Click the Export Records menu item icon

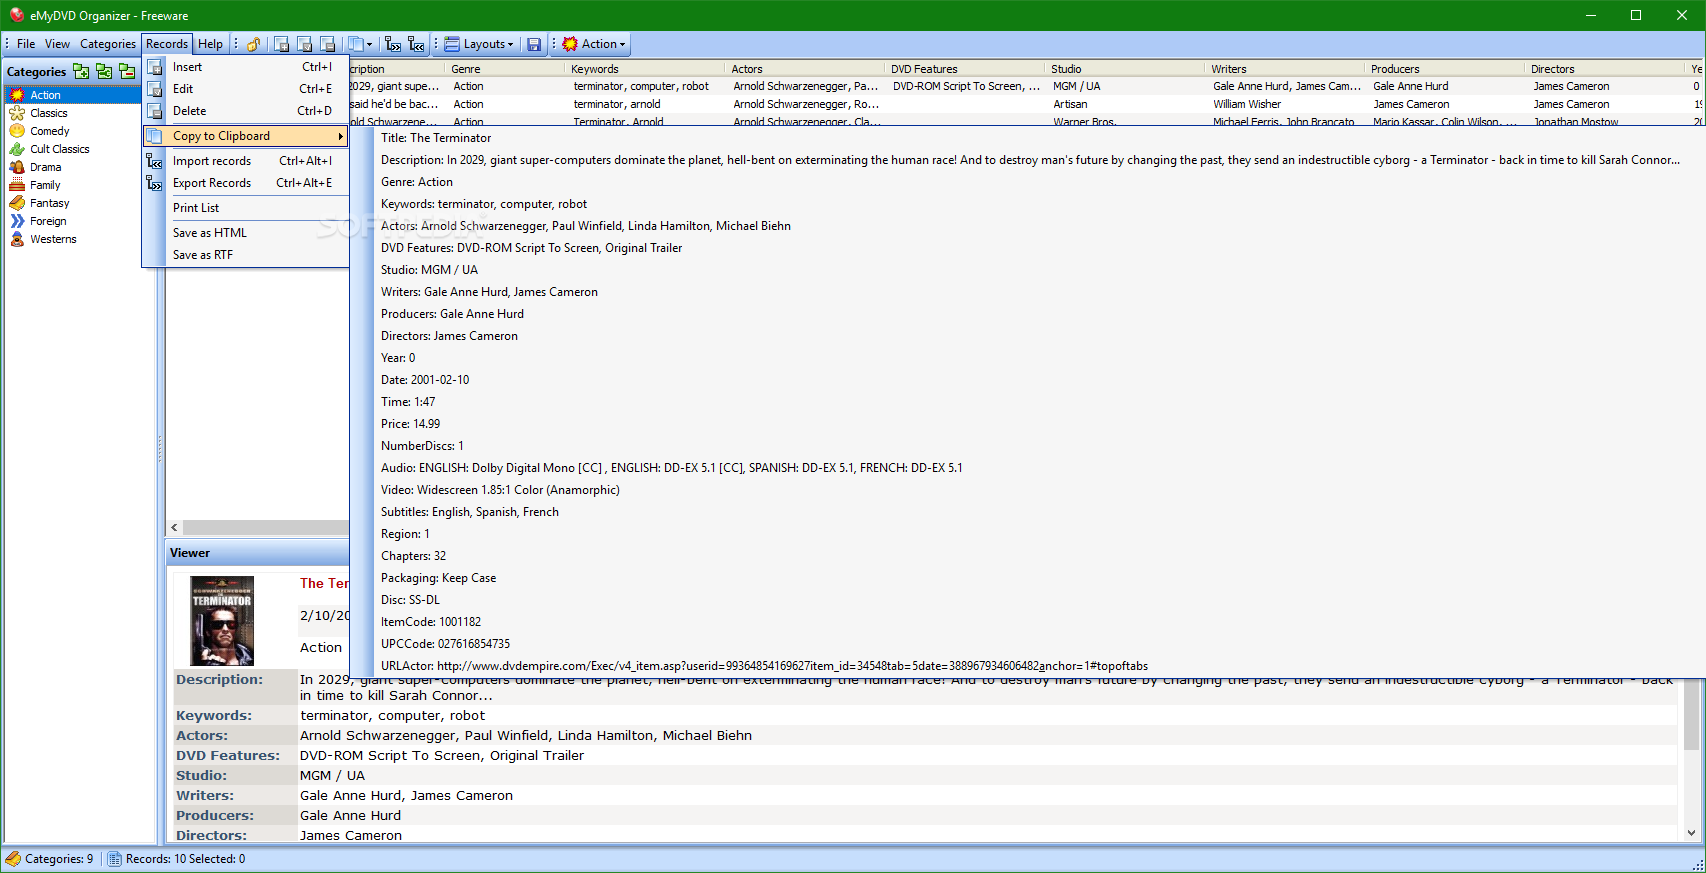155,183
